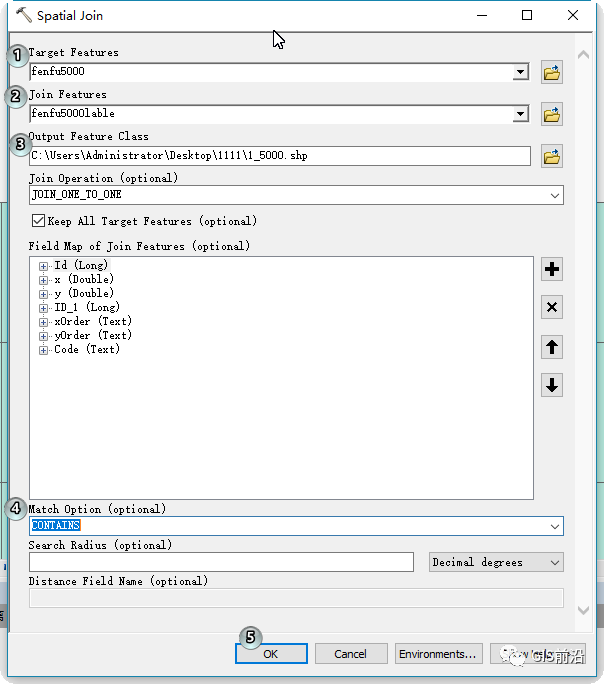Image resolution: width=604 pixels, height=684 pixels.
Task: Click the Search Radius input field
Action: coord(221,562)
